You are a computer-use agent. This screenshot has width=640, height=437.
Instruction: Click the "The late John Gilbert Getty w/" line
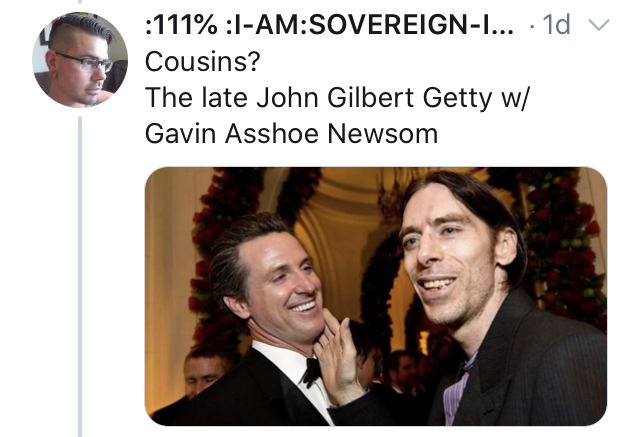(x=337, y=98)
